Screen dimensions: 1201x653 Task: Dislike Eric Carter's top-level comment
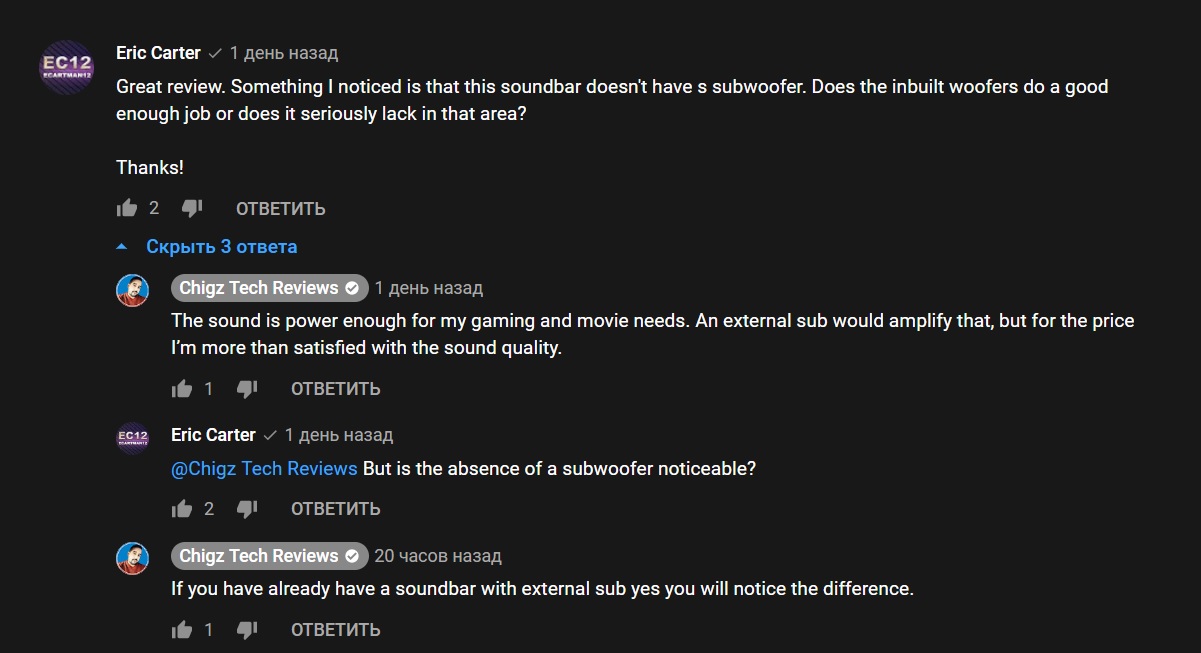point(192,208)
